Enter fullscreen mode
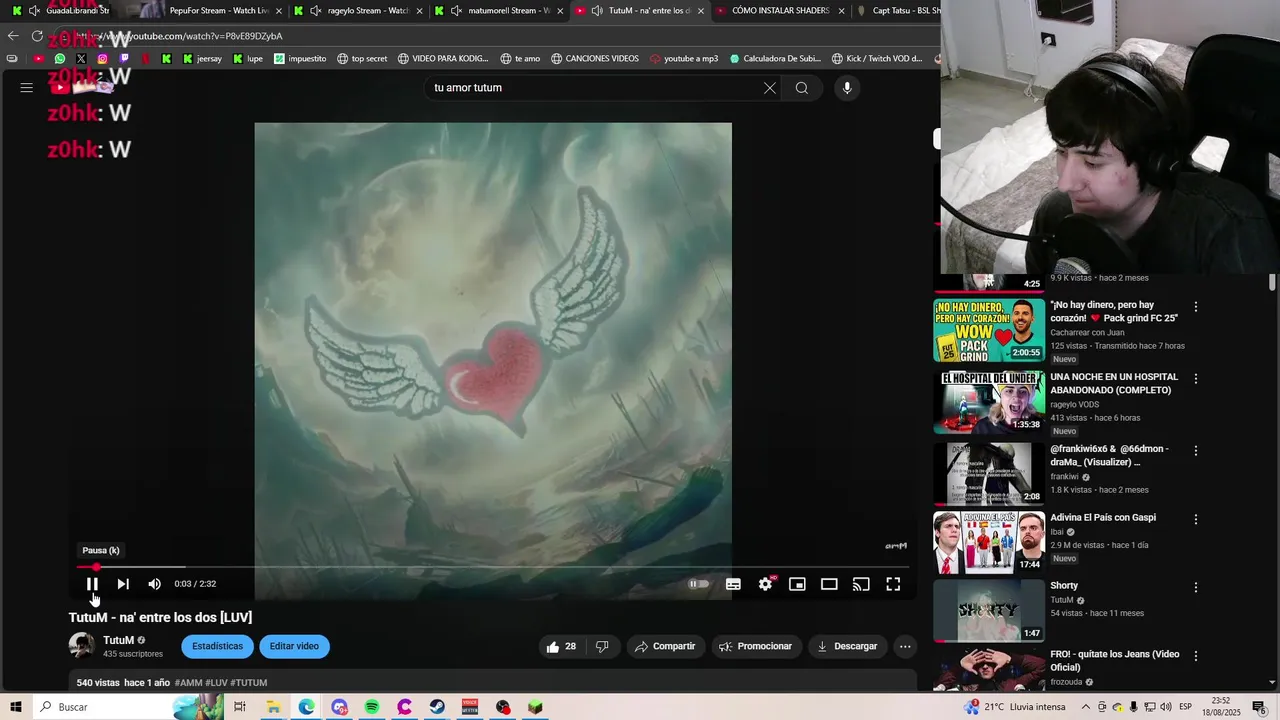Screen dimensions: 1280x720 point(893,584)
